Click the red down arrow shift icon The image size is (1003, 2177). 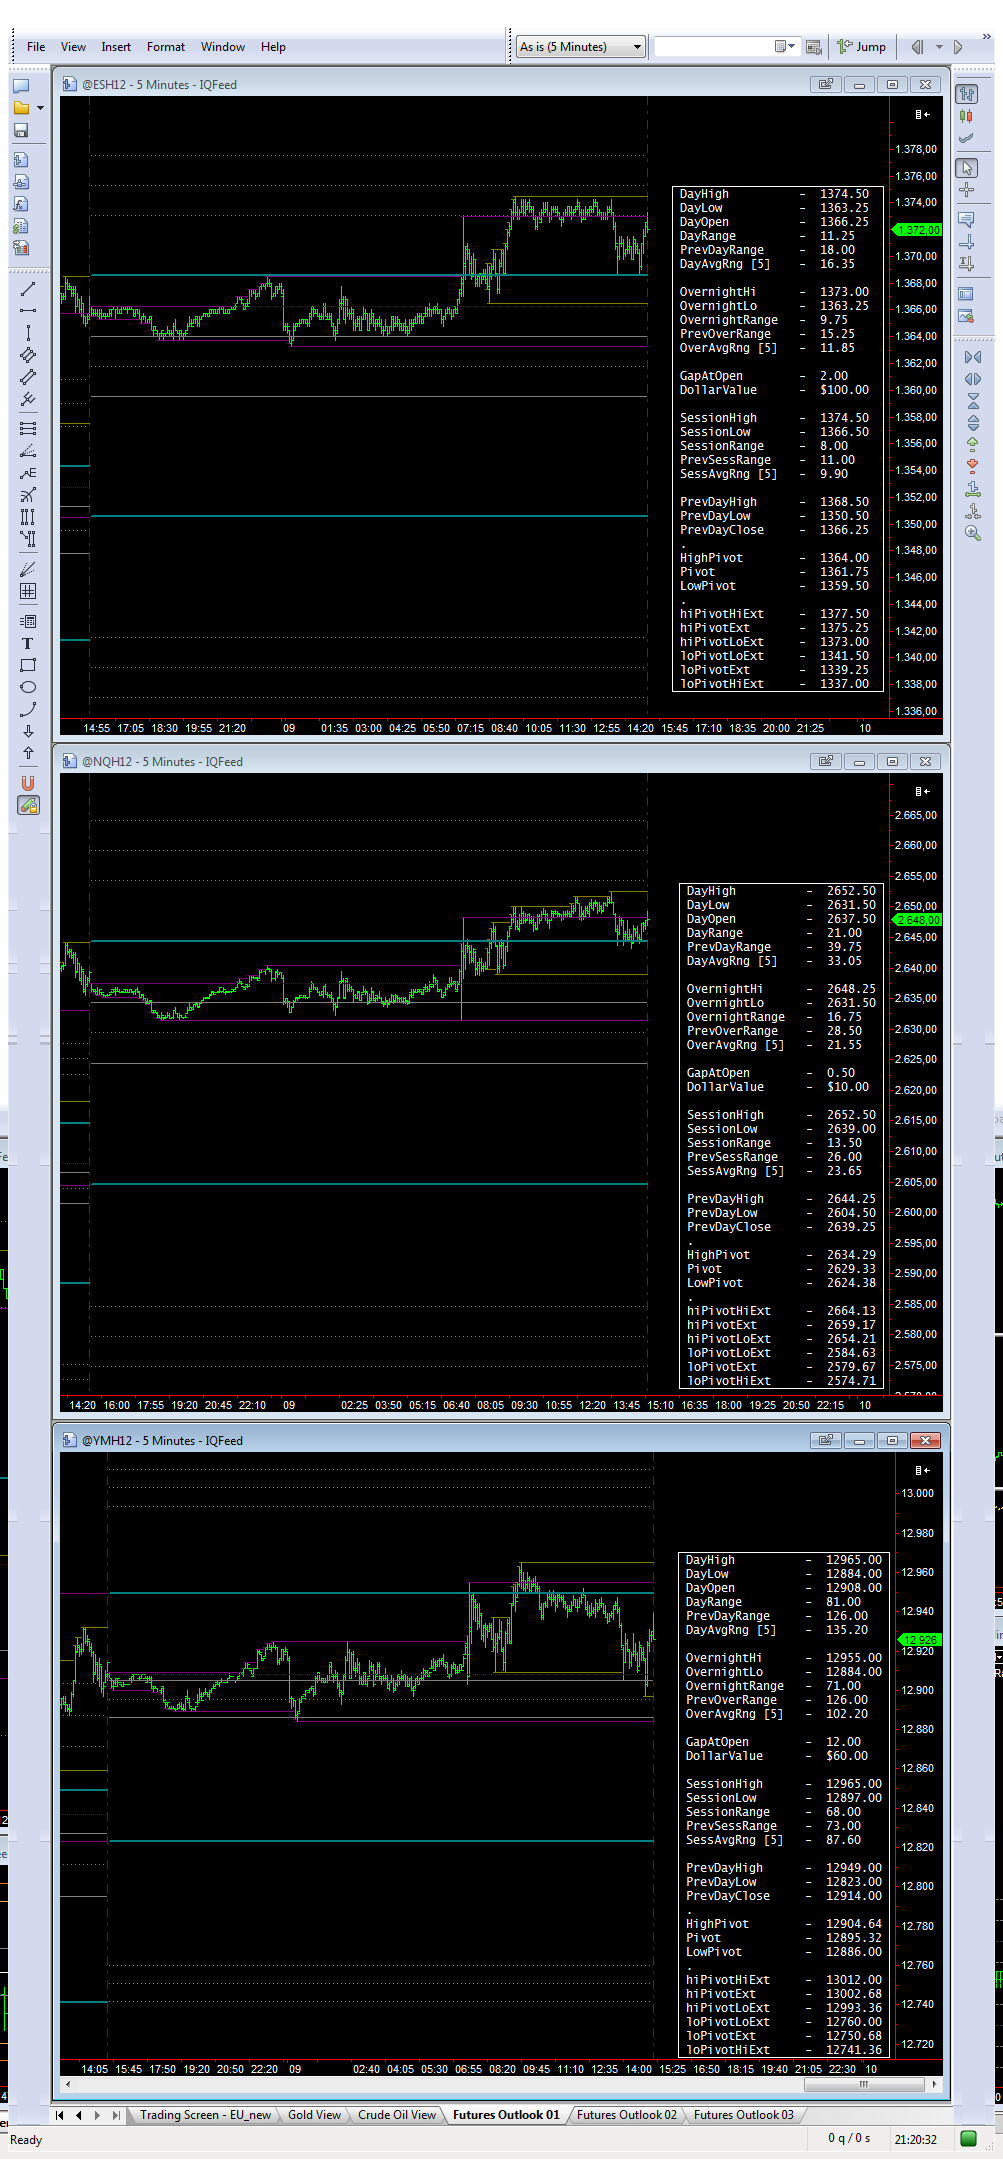973,467
